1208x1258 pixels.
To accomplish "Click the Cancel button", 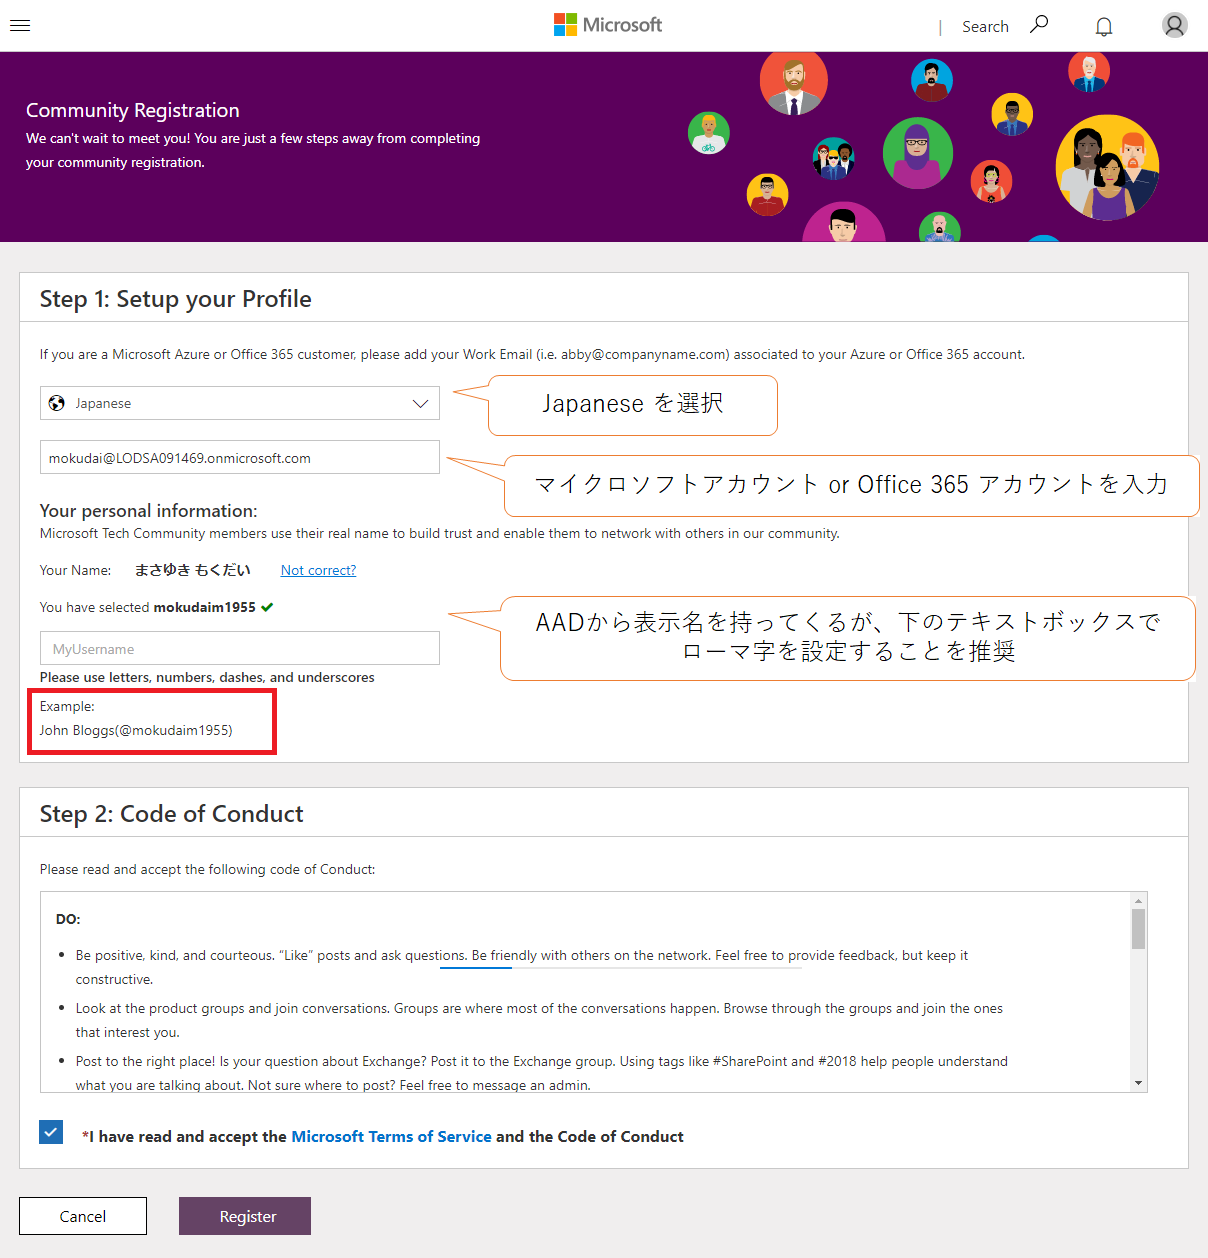I will click(x=82, y=1216).
